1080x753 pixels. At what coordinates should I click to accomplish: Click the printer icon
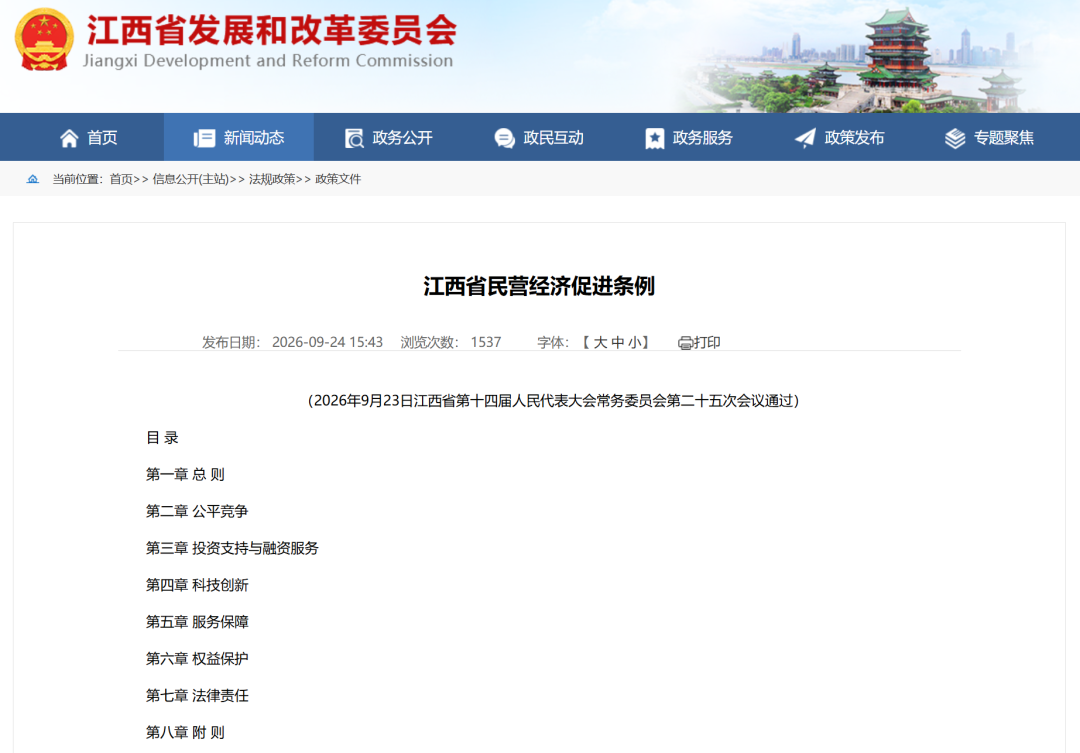pyautogui.click(x=685, y=343)
